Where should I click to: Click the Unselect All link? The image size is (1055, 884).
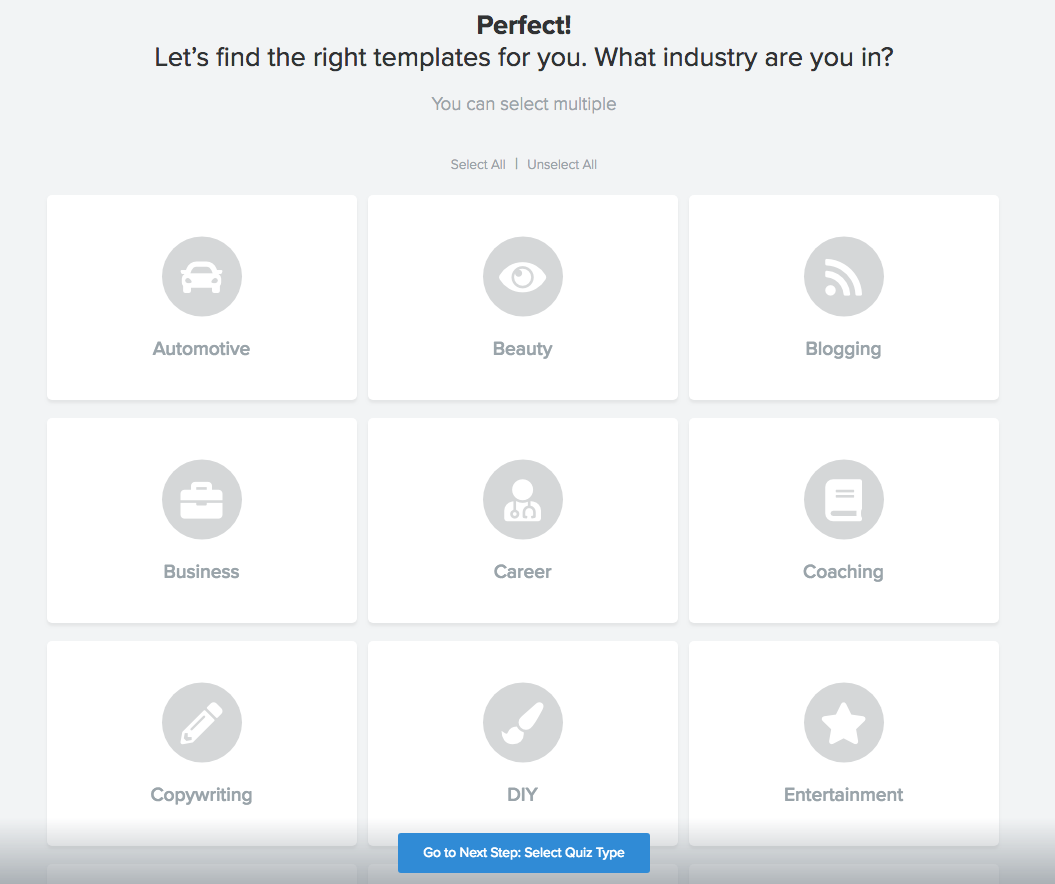(562, 165)
